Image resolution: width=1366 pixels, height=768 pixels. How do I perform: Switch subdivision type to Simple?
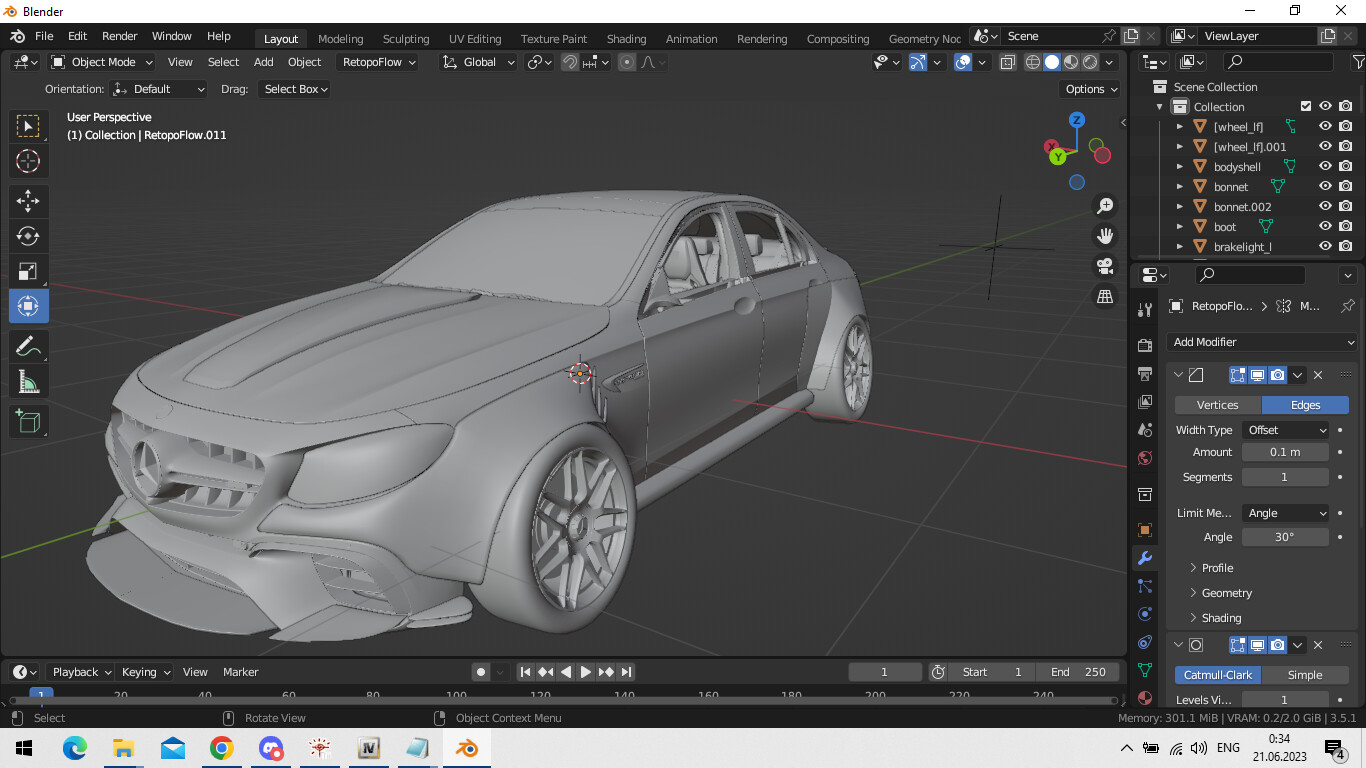click(1307, 674)
